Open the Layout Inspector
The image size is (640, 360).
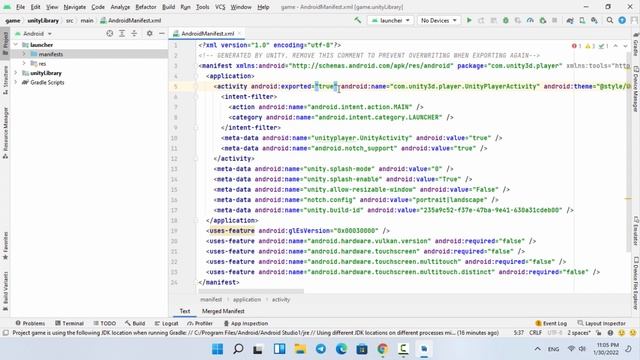click(602, 323)
